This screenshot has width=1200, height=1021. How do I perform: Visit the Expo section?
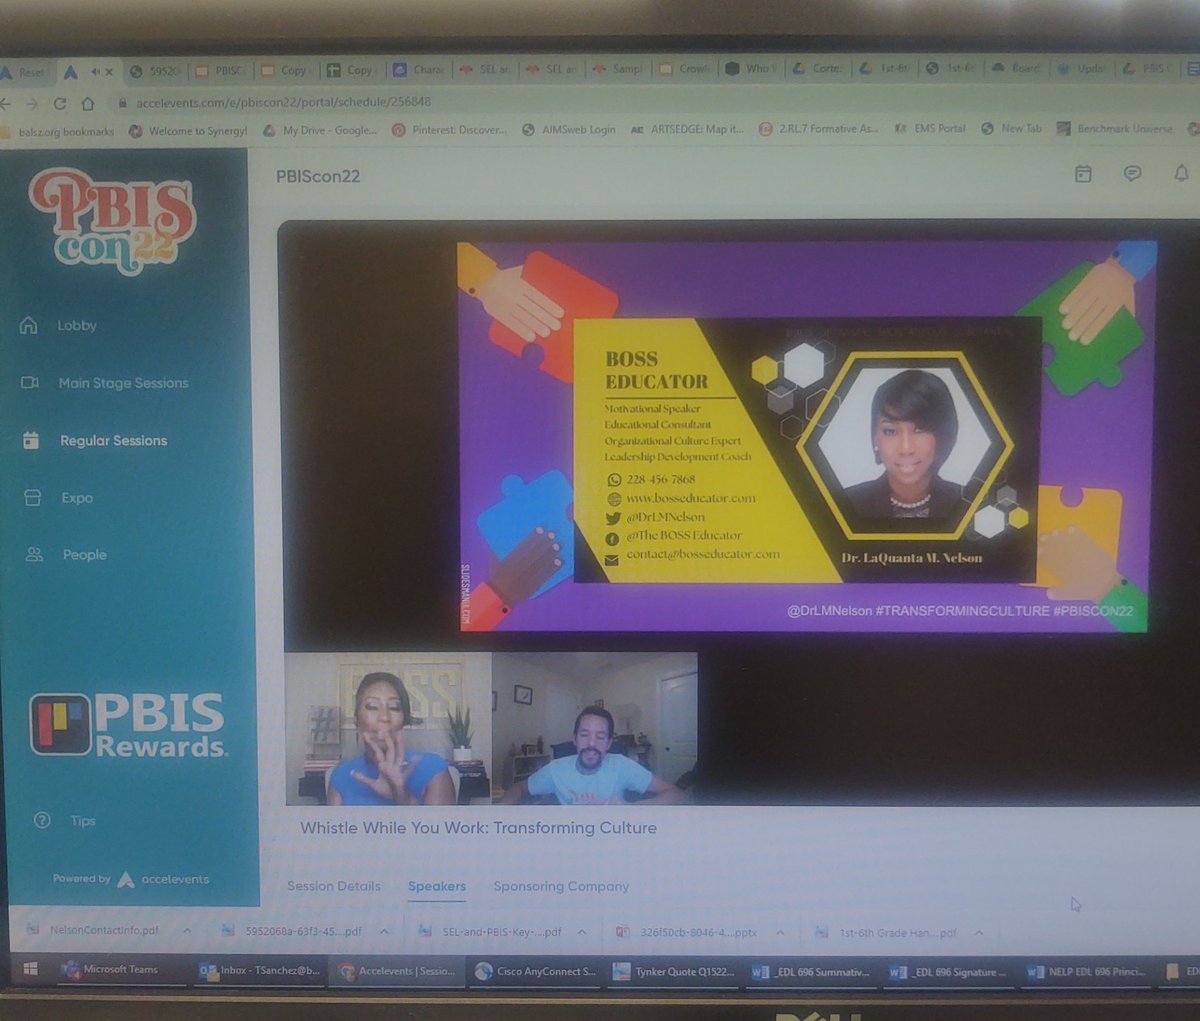[x=58, y=498]
